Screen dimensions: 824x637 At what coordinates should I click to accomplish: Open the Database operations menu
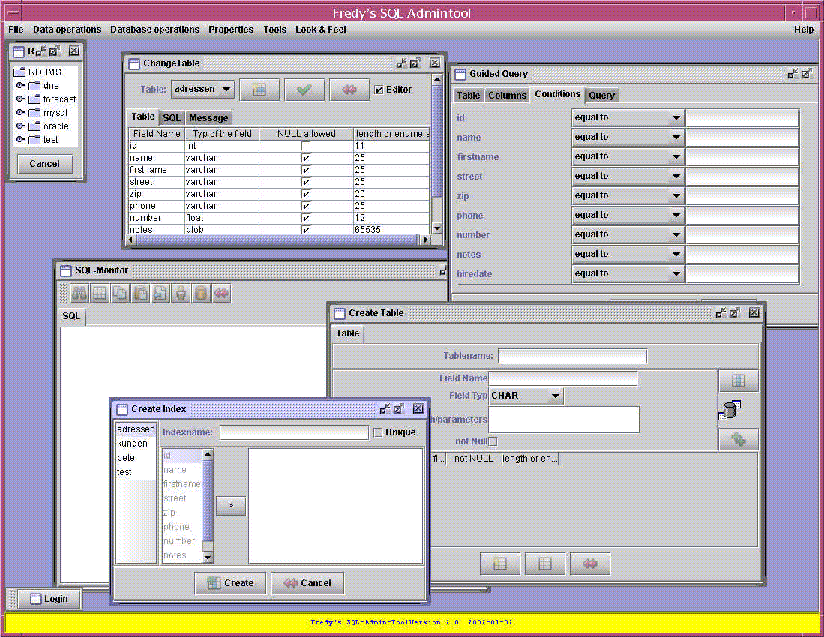click(154, 29)
